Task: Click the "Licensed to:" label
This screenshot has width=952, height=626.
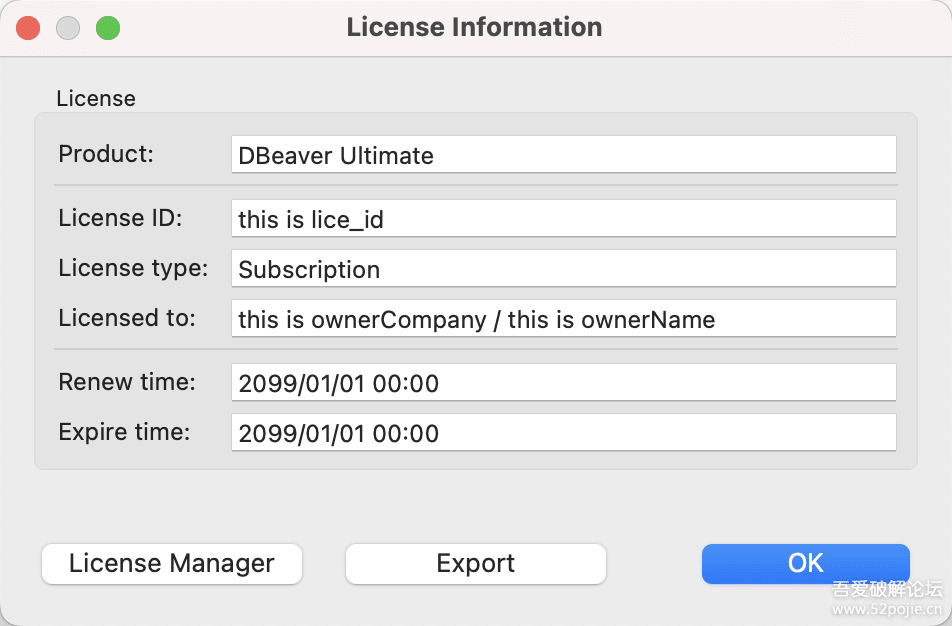Action: (x=127, y=318)
